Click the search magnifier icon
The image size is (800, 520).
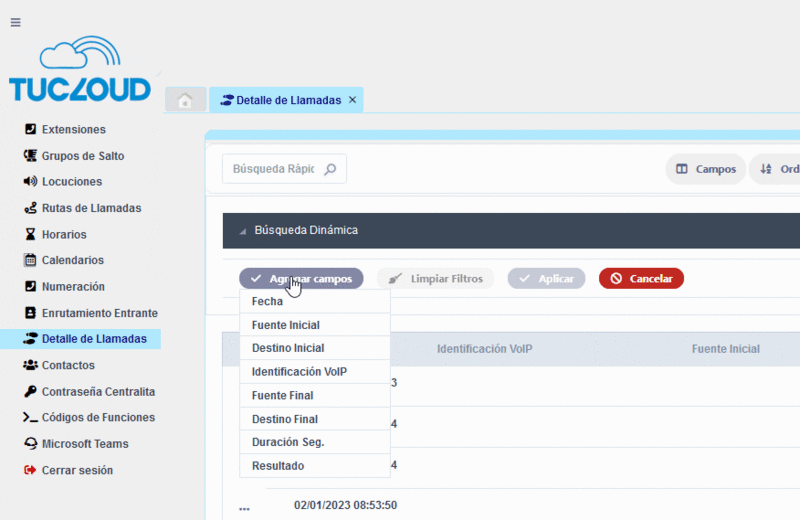click(331, 169)
